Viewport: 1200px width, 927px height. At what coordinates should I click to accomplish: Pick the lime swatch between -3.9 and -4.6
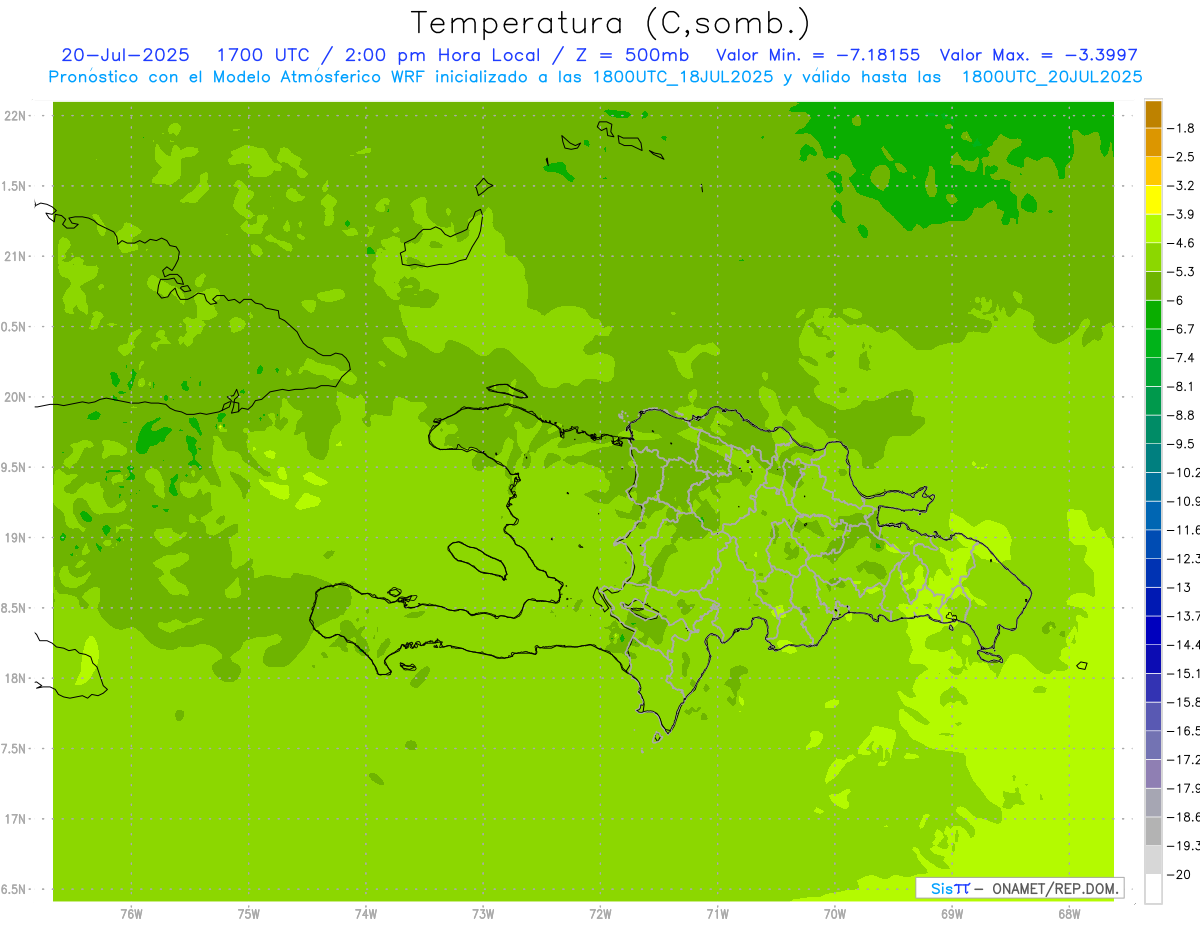click(1153, 228)
